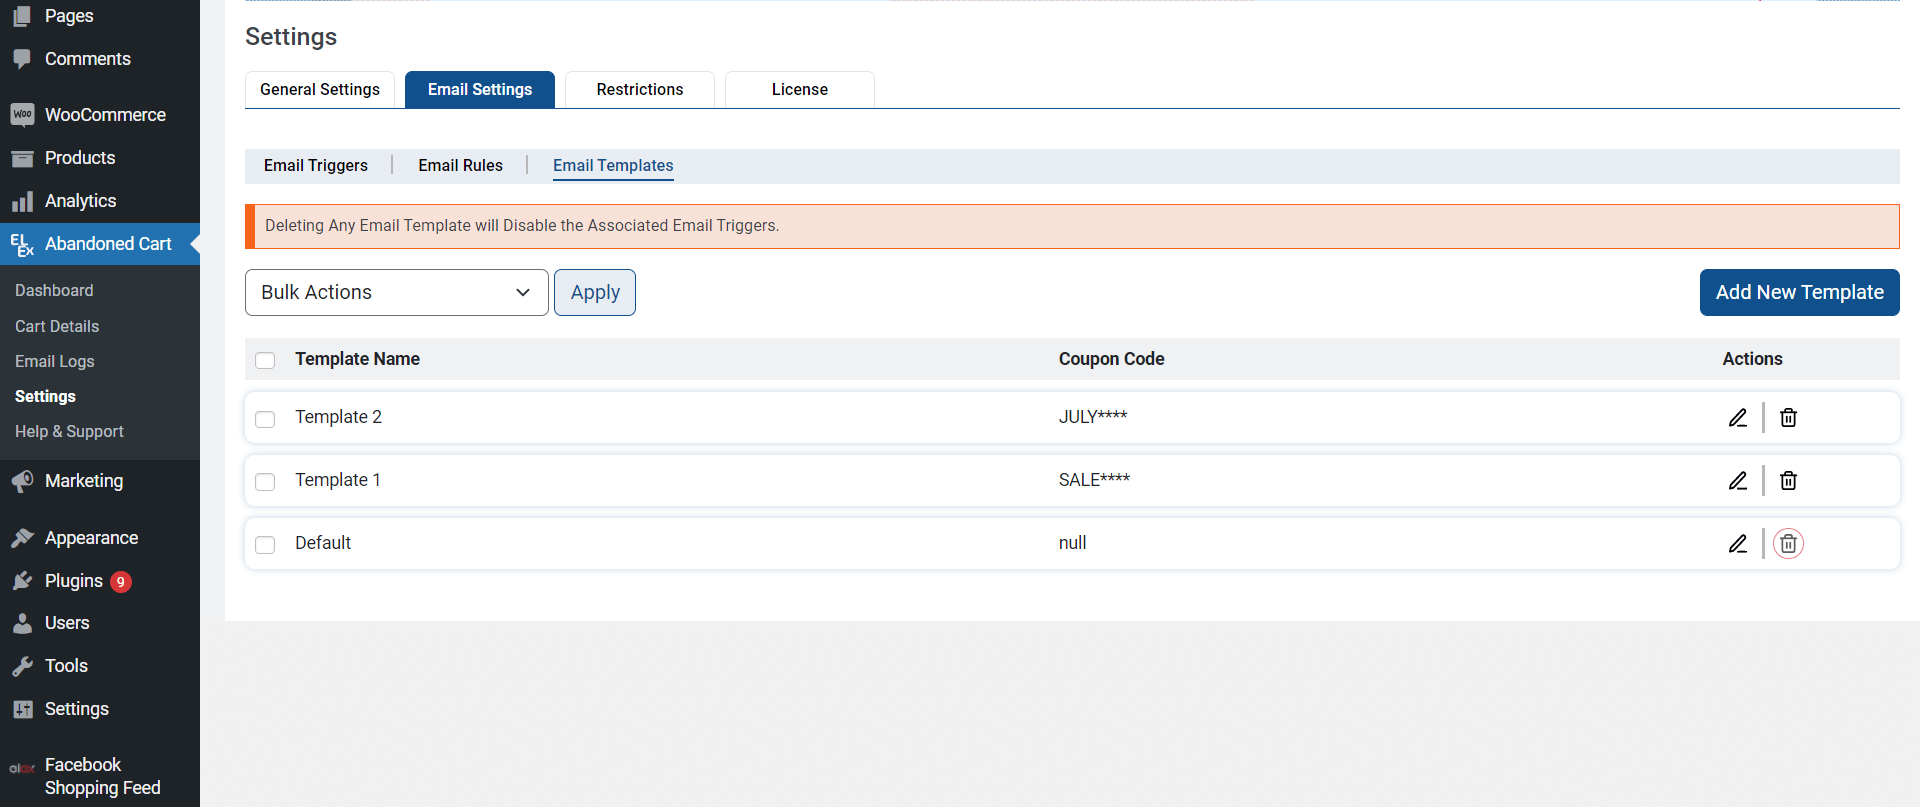This screenshot has width=1920, height=807.
Task: Edit Template 2 with the pencil icon
Action: pos(1738,418)
